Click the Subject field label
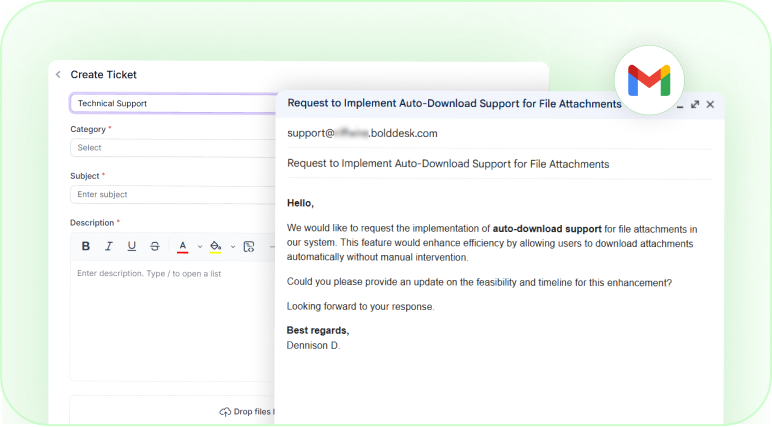The width and height of the screenshot is (772, 427). coord(85,176)
